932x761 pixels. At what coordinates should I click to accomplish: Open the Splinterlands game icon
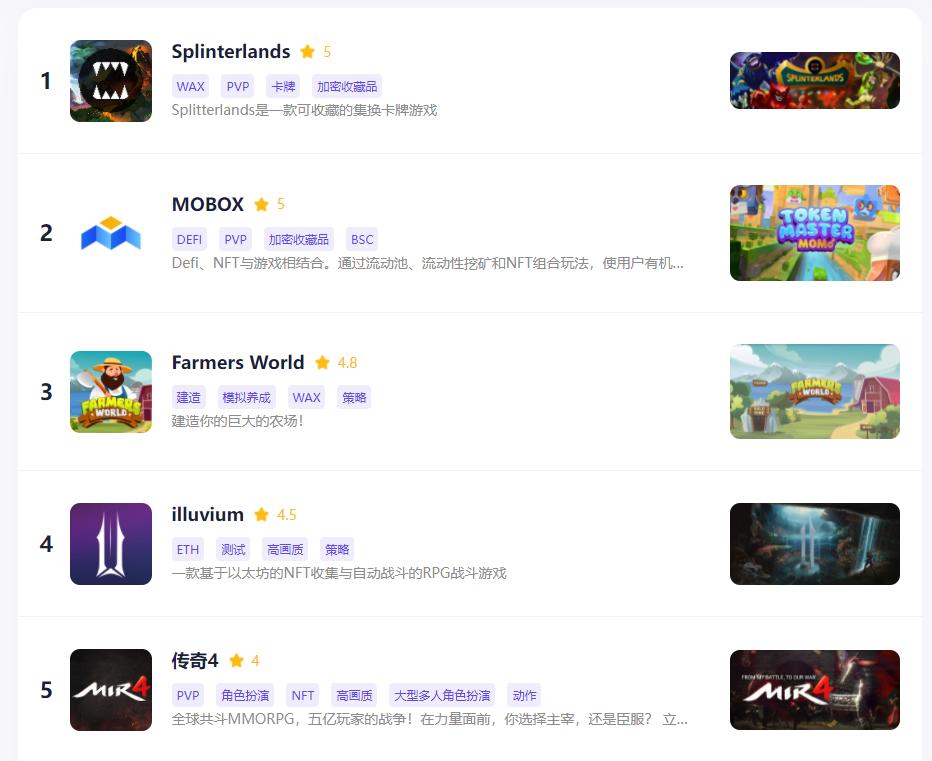click(111, 81)
